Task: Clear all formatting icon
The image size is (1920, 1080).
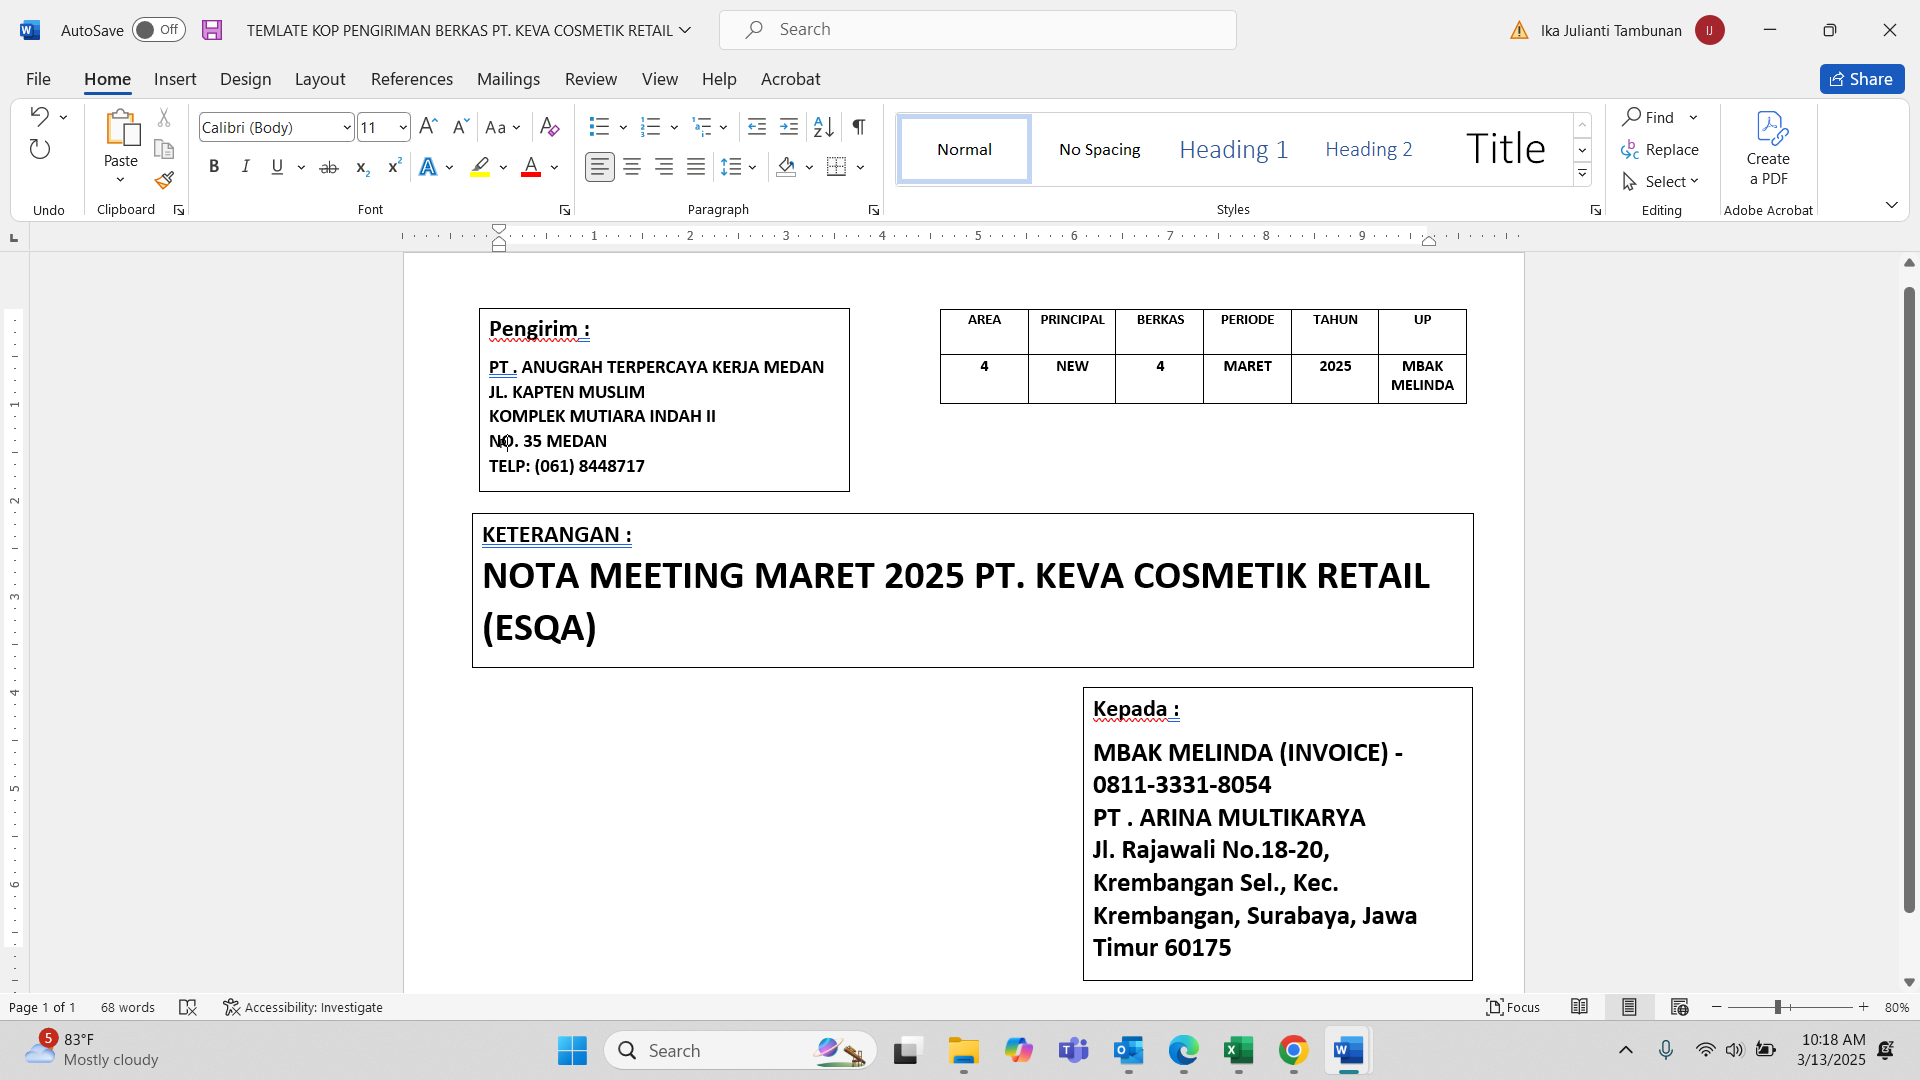Action: pos(549,127)
